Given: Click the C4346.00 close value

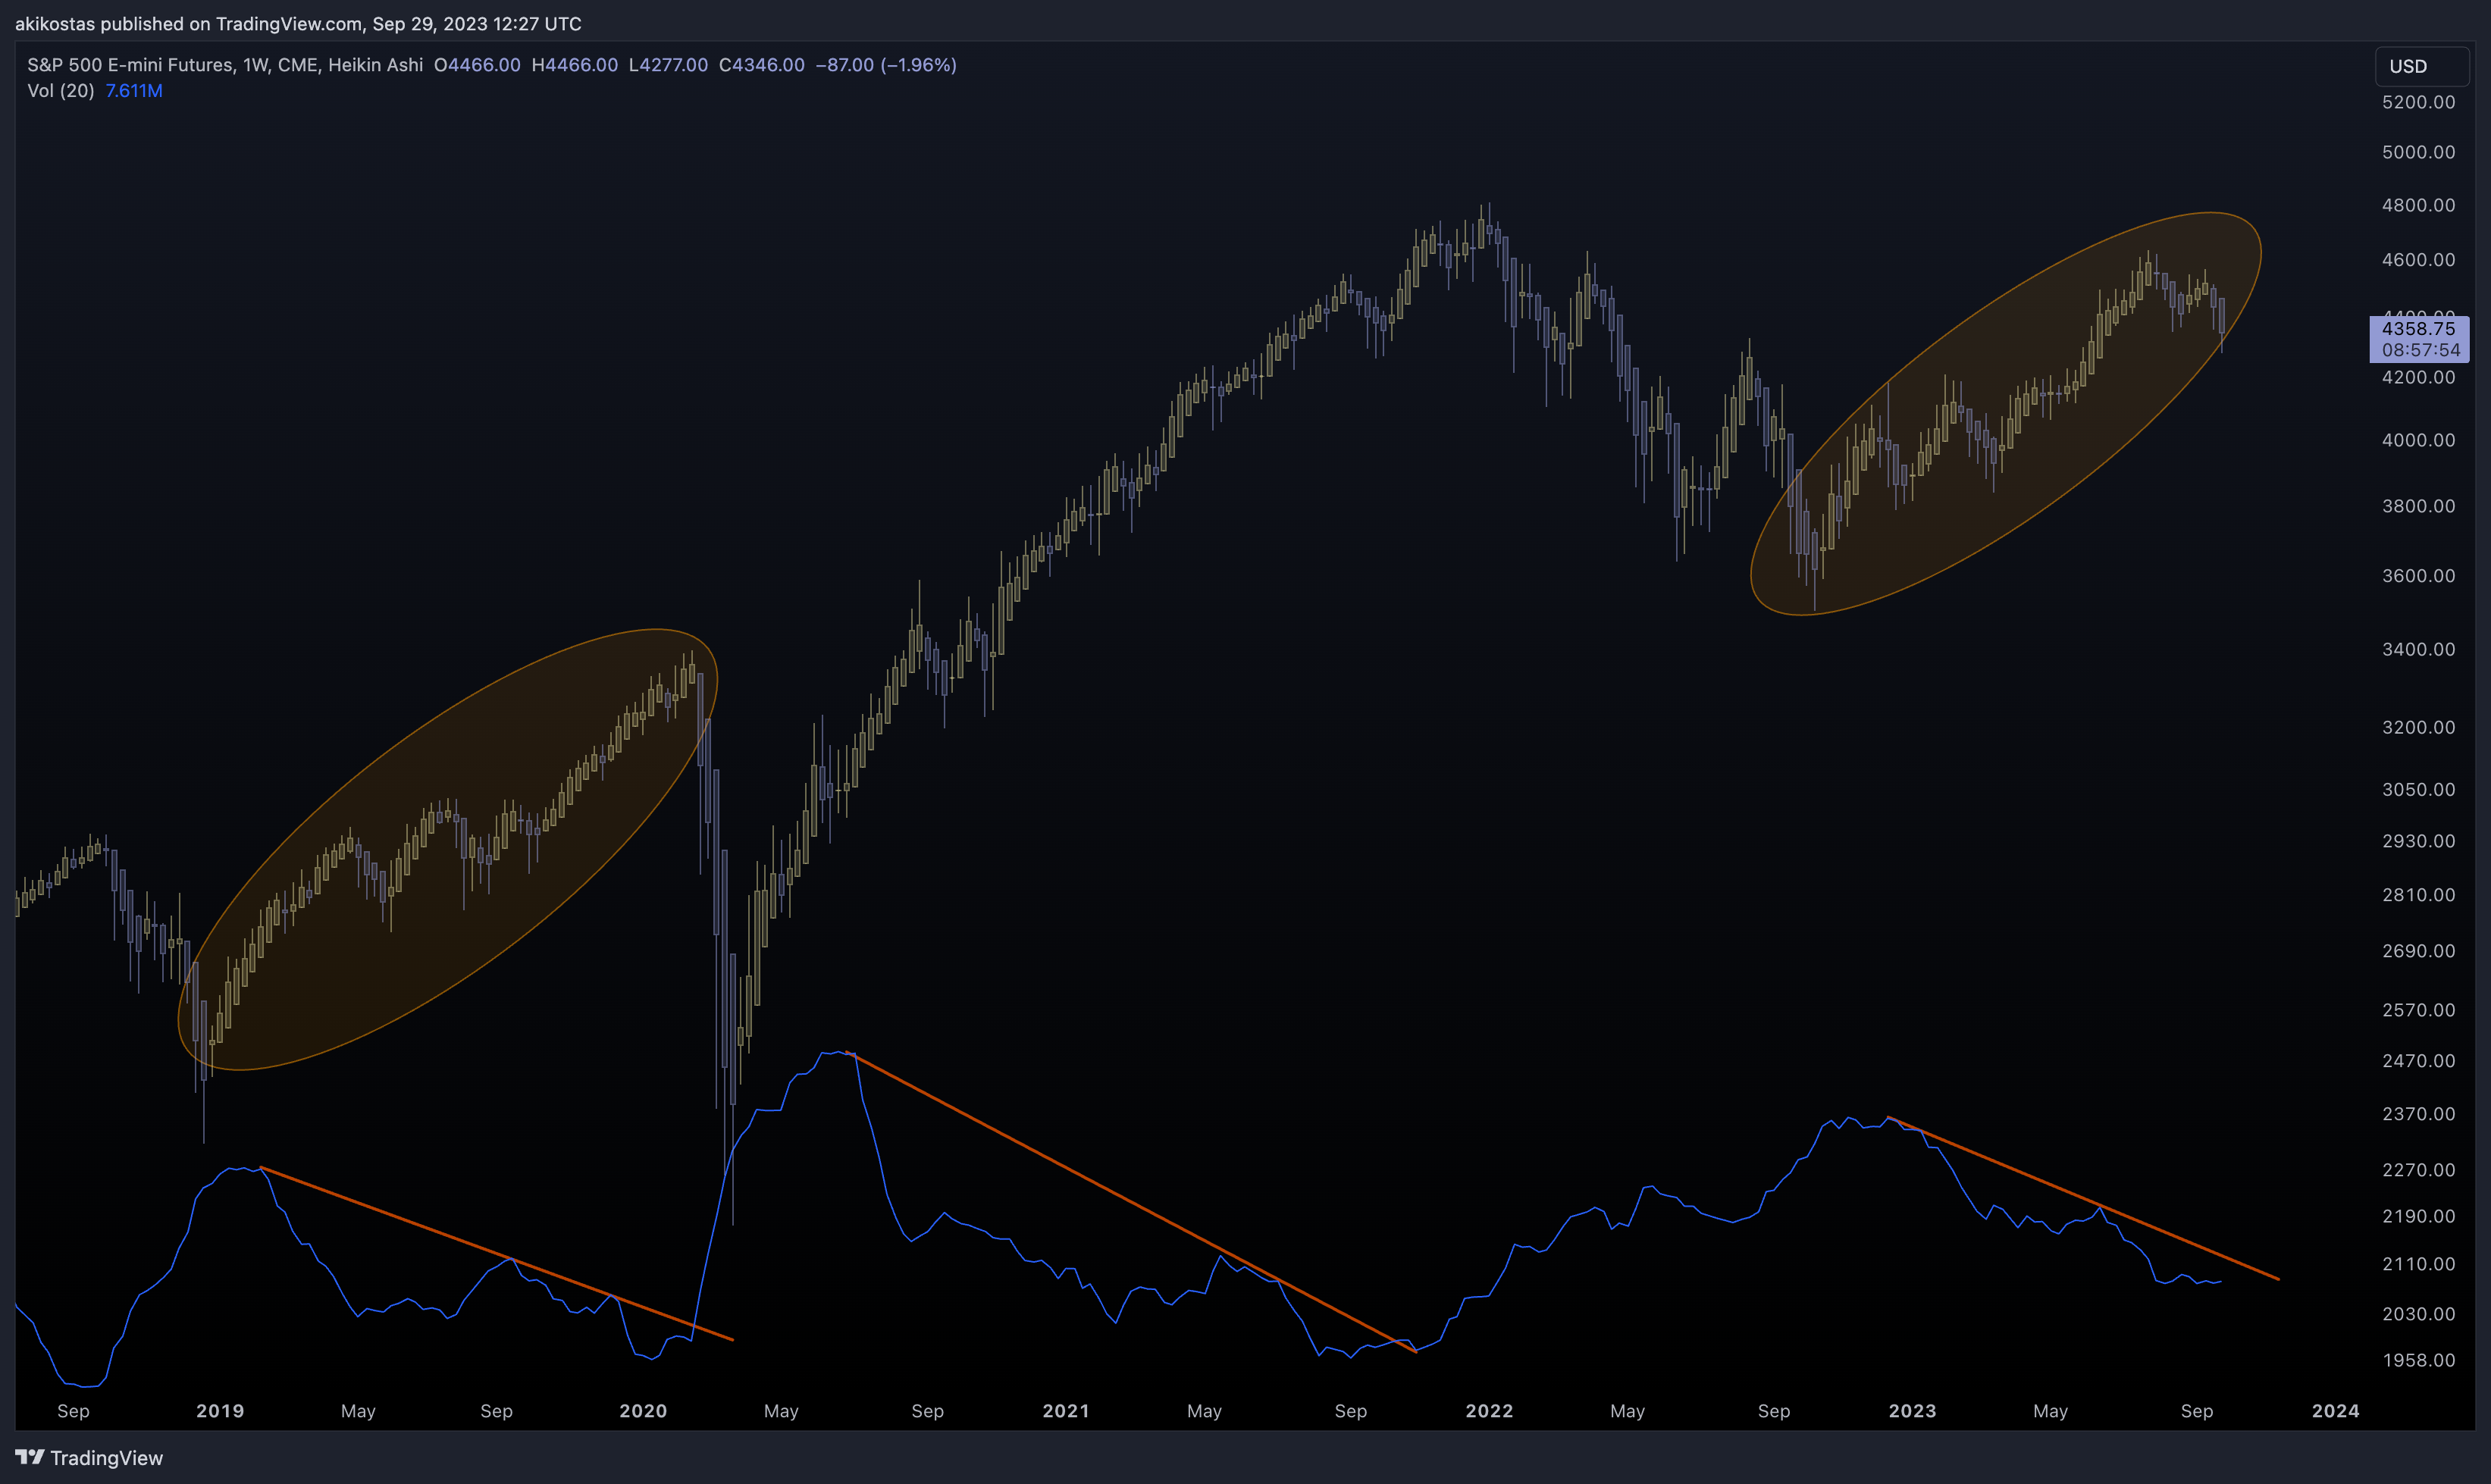Looking at the screenshot, I should [x=762, y=65].
